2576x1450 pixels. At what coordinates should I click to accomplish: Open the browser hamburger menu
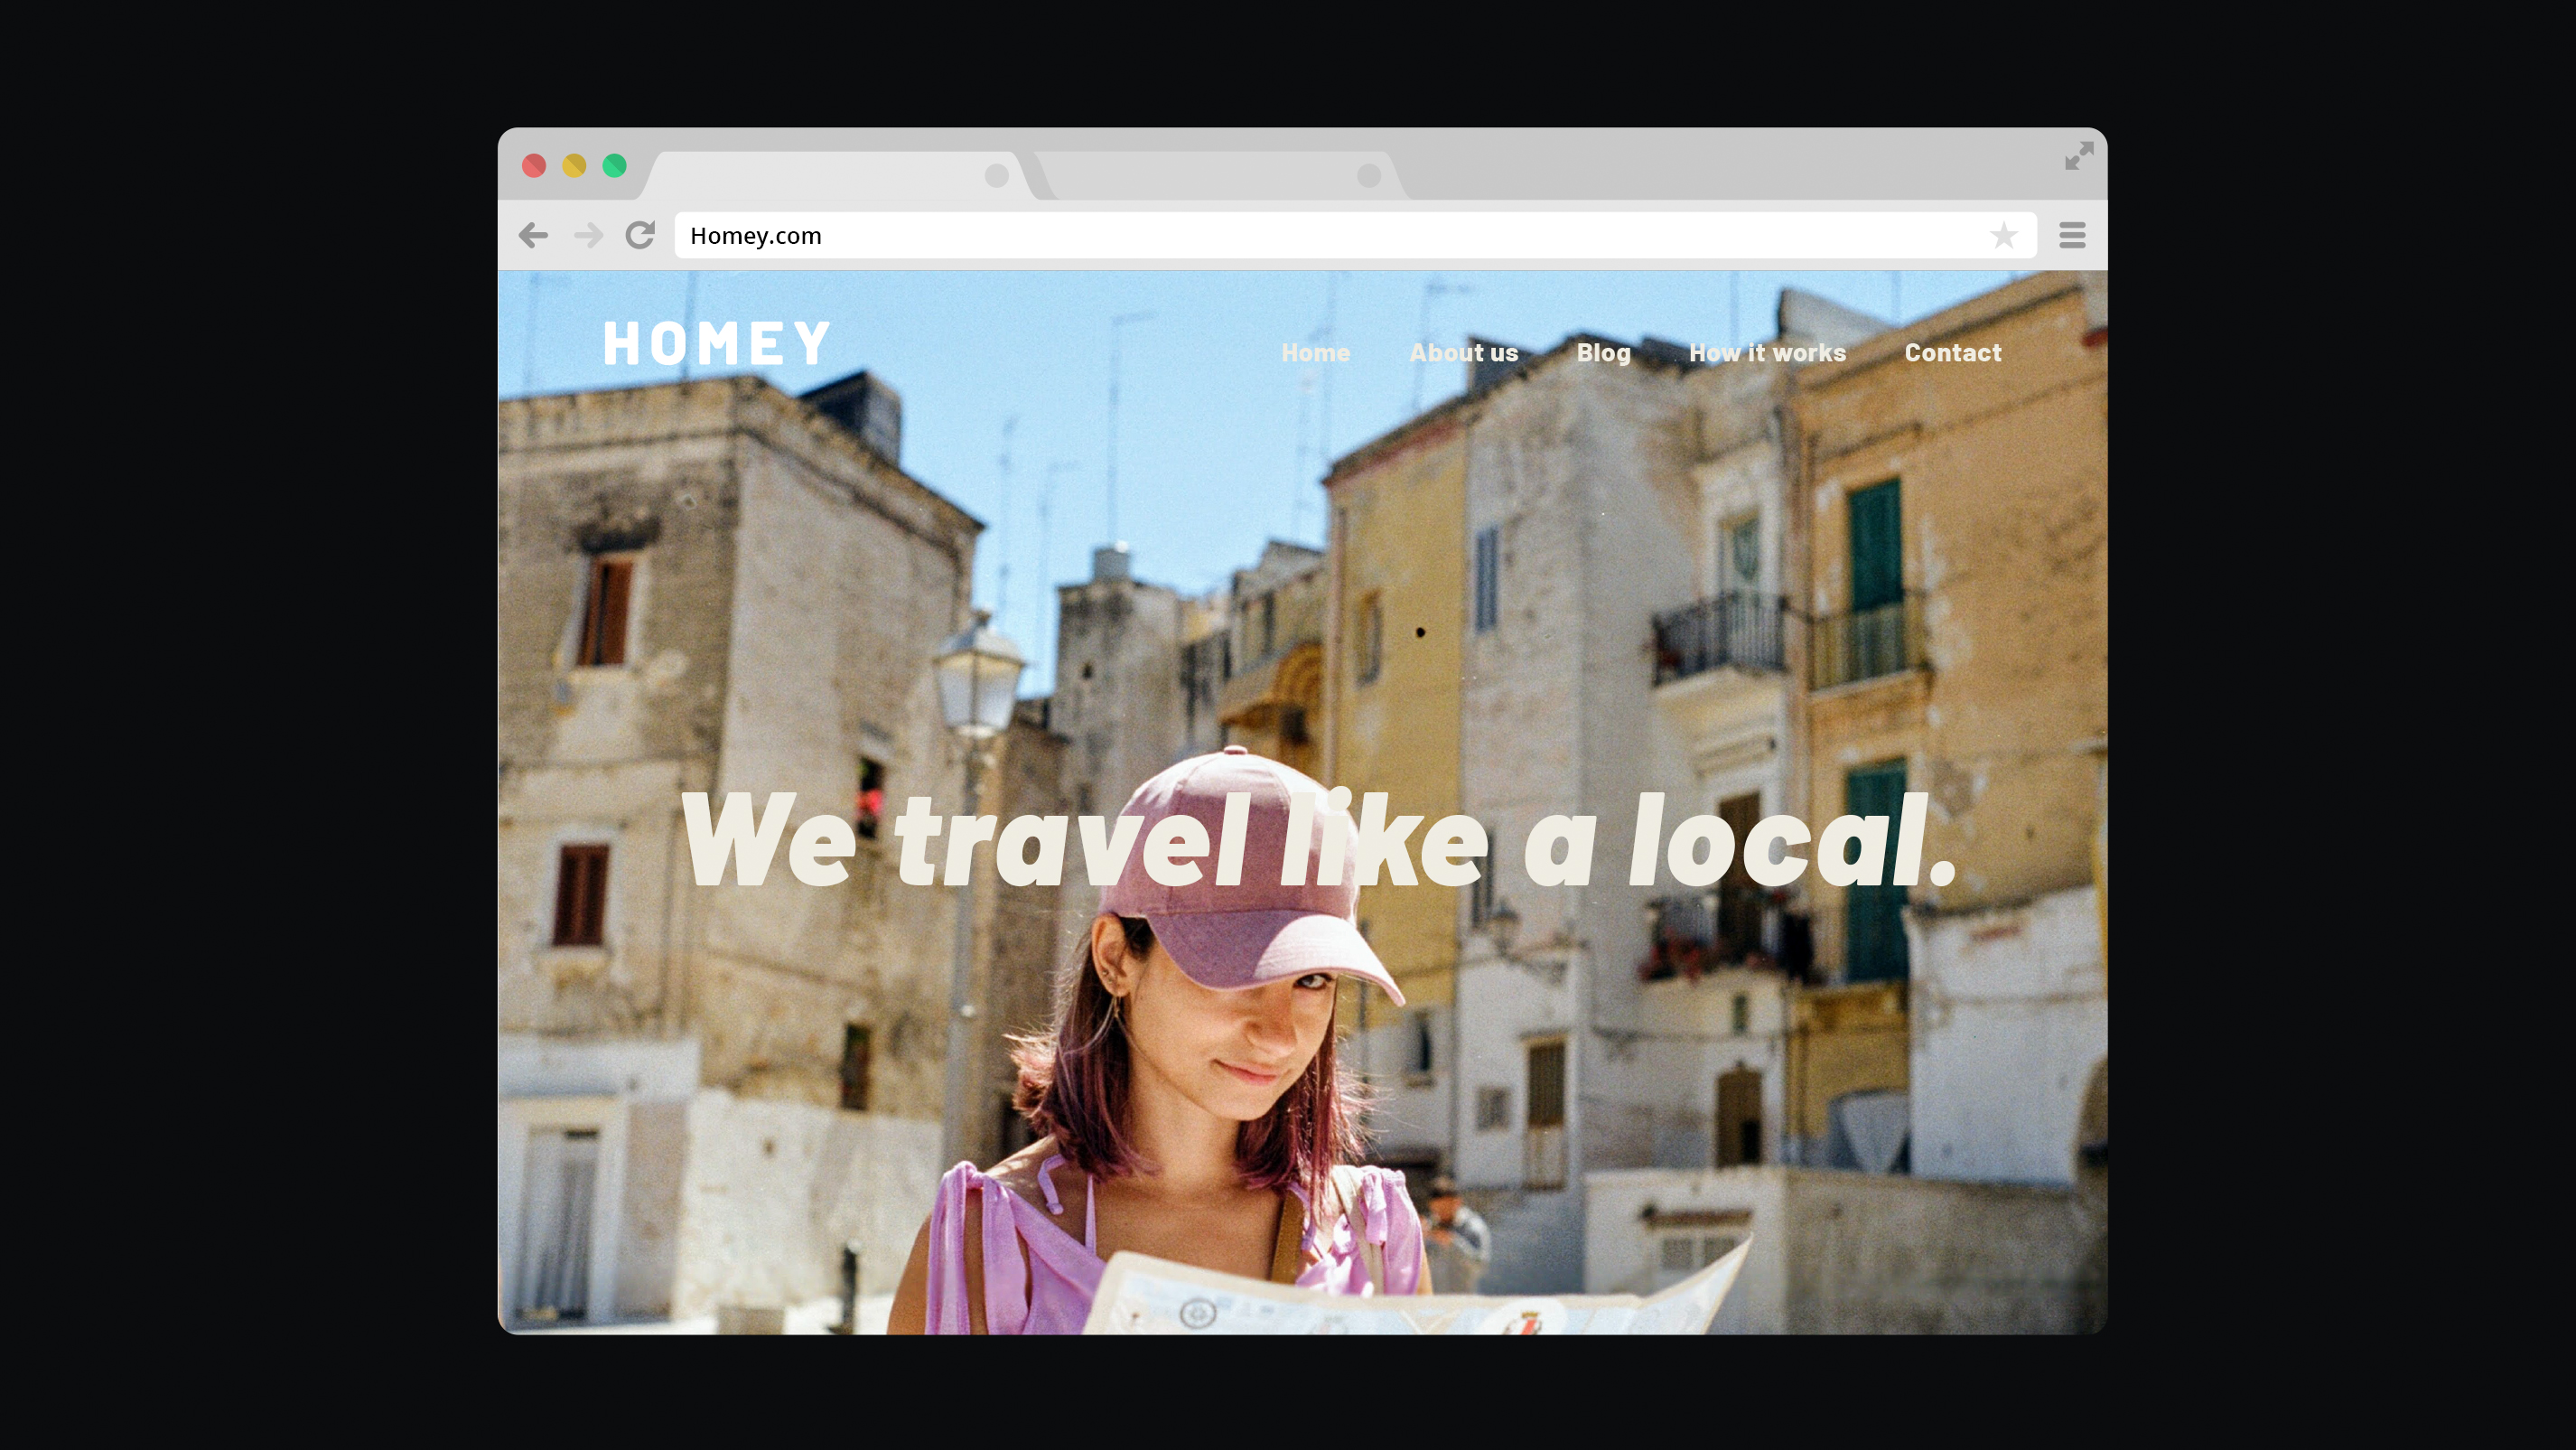pos(2072,236)
